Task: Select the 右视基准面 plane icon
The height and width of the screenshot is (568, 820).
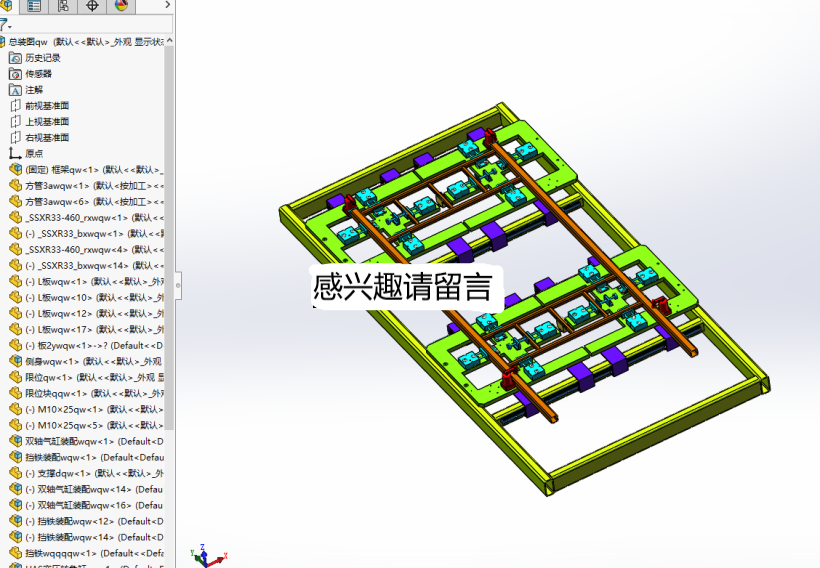Action: 15,138
